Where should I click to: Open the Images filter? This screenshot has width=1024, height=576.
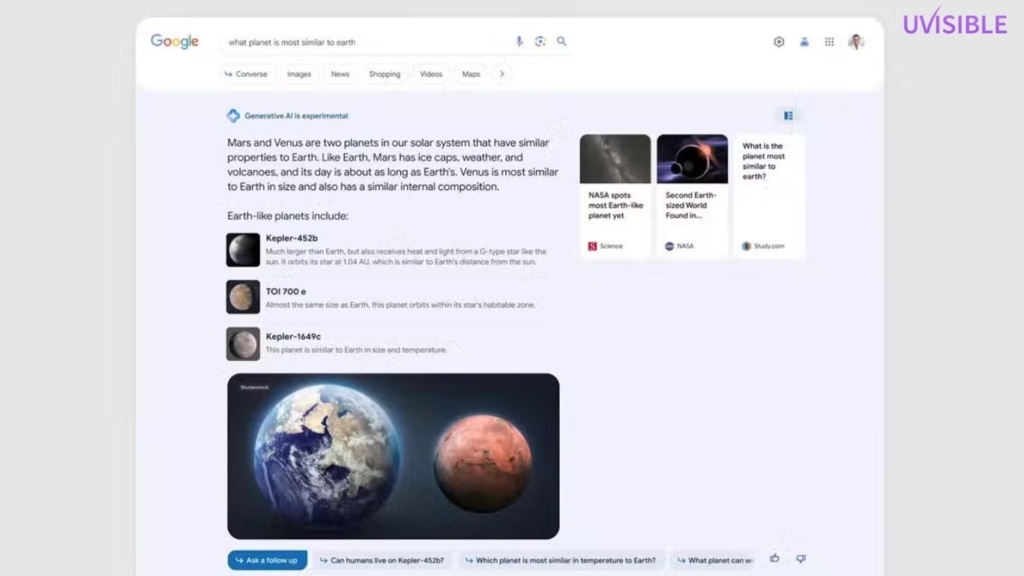click(299, 74)
